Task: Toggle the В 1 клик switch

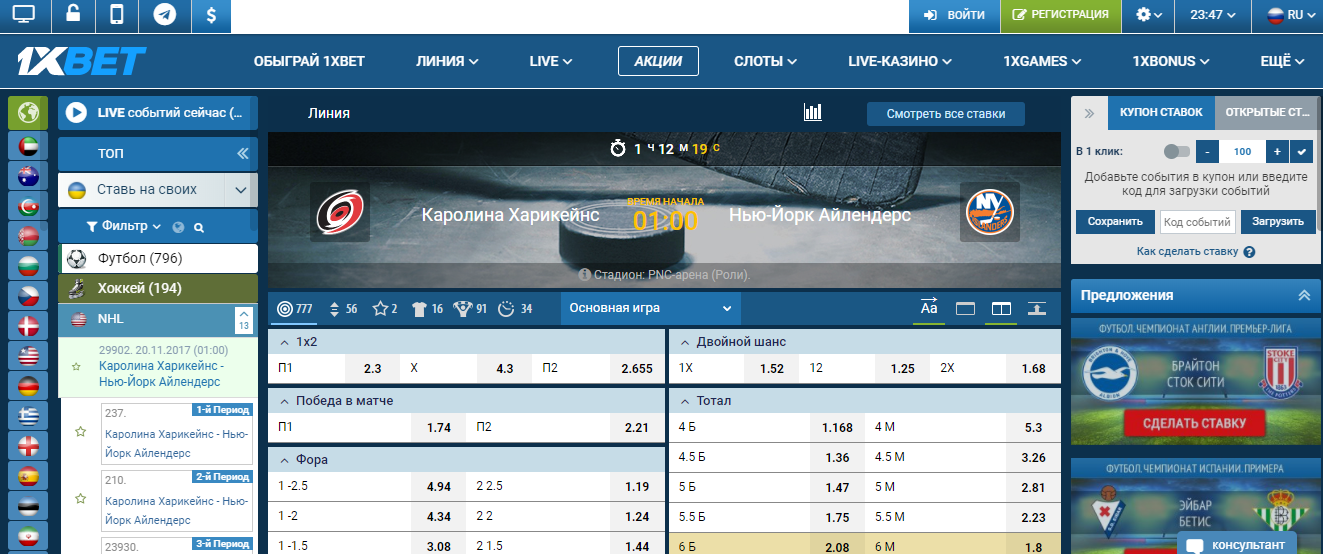Action: click(1177, 152)
